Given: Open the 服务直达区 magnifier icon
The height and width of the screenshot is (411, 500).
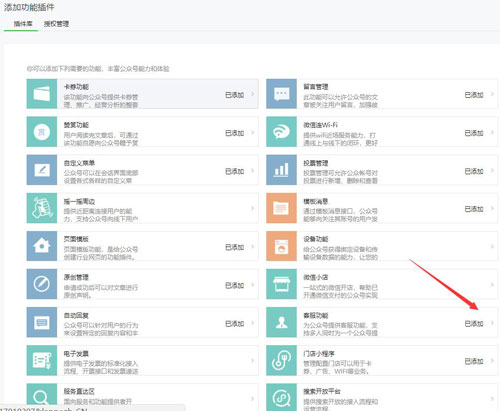Looking at the screenshot, I should pos(42,397).
